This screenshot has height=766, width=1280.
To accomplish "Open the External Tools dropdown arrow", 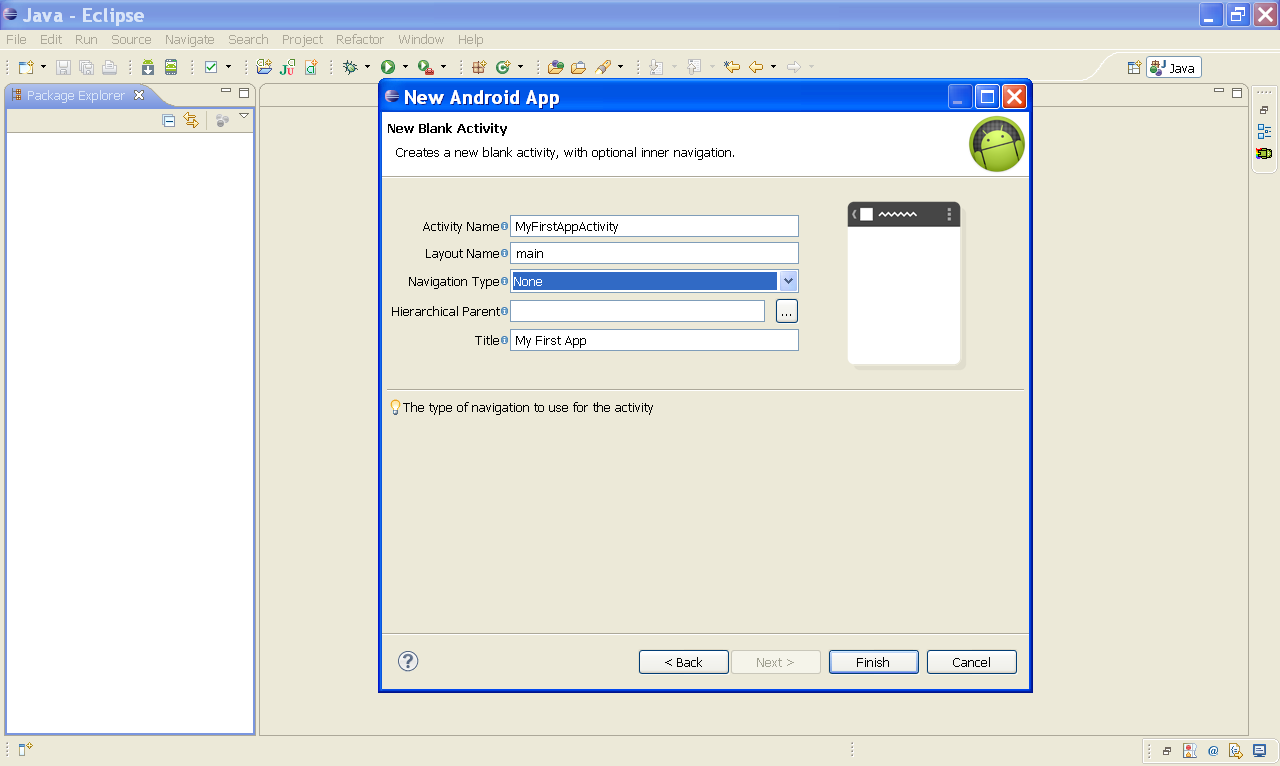I will (443, 67).
